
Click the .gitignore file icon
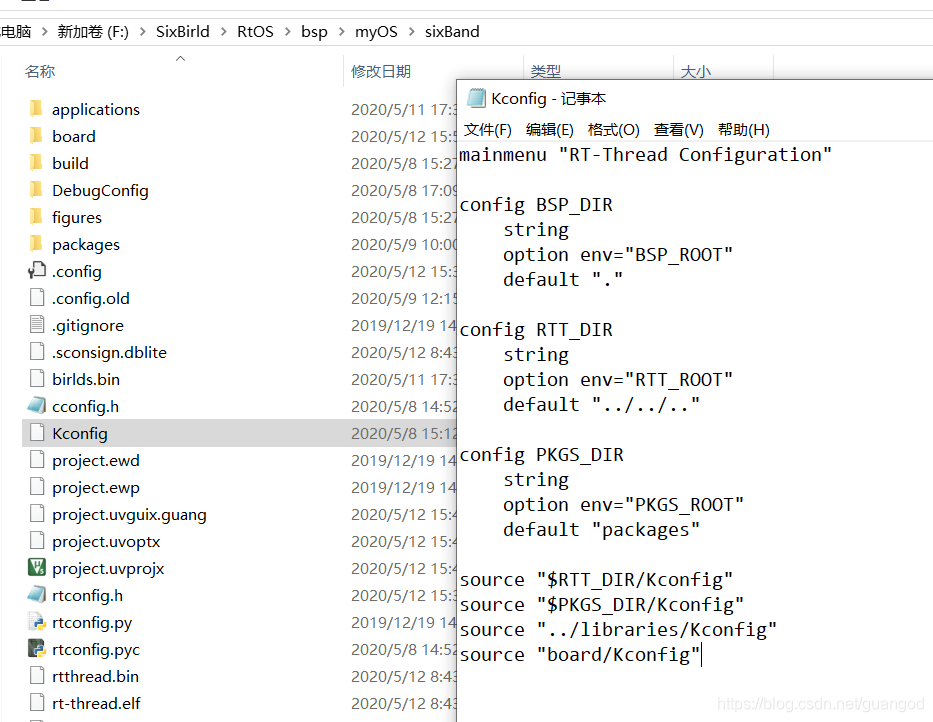pos(37,325)
